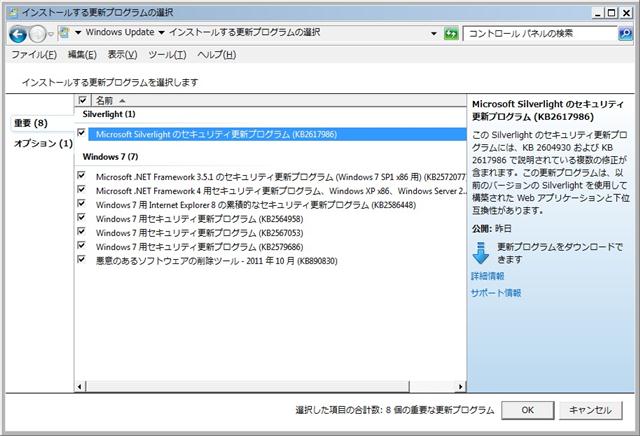Open the 編集(E) menu
The width and height of the screenshot is (640, 436).
tap(82, 55)
